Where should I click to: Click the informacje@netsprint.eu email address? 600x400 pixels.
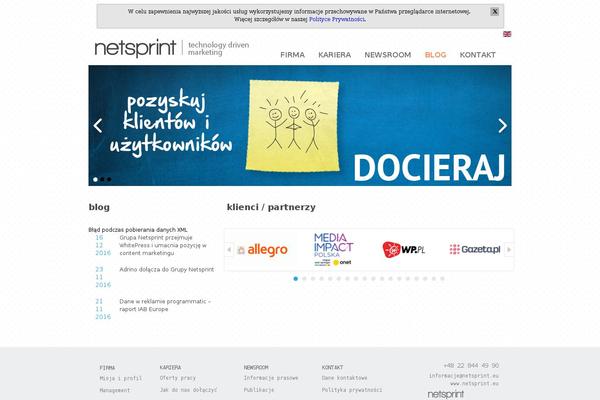pos(464,376)
